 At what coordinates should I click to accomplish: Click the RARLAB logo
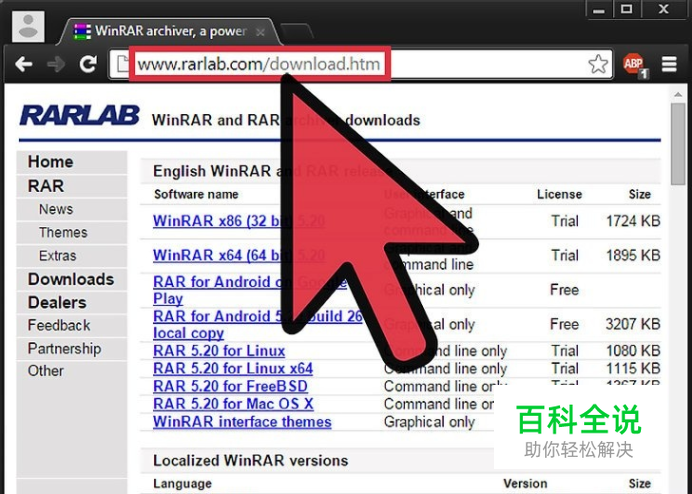[79, 116]
